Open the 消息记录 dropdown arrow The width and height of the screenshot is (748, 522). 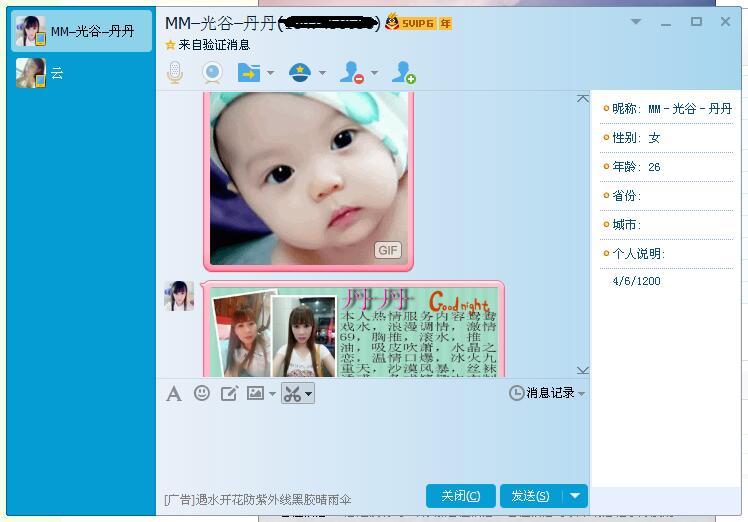click(582, 394)
